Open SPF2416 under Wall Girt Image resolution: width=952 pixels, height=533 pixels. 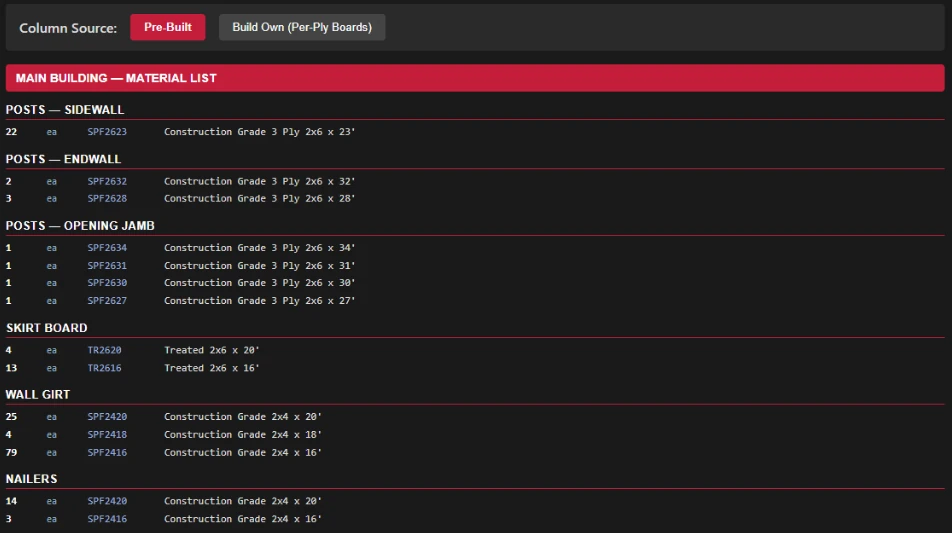click(x=107, y=453)
